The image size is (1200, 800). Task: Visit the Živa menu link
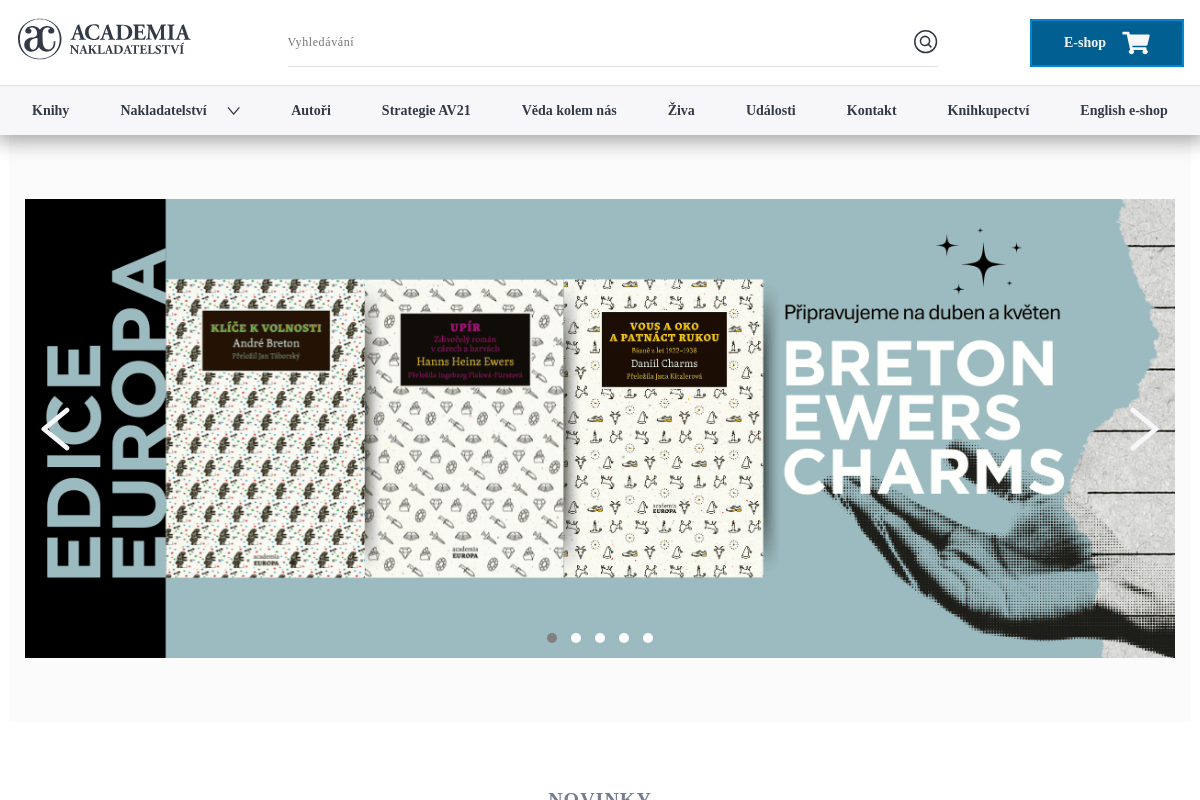tap(681, 111)
